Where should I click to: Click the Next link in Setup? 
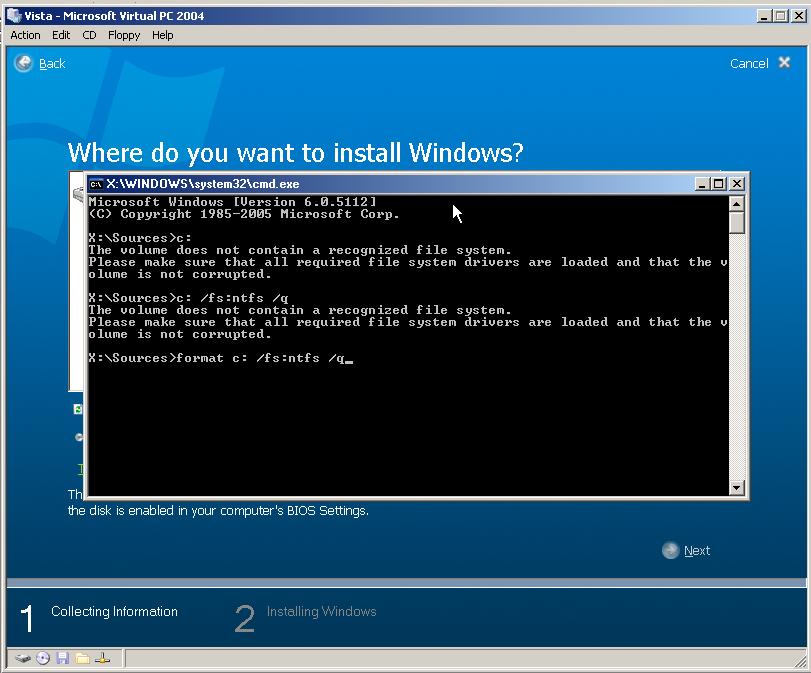point(697,550)
